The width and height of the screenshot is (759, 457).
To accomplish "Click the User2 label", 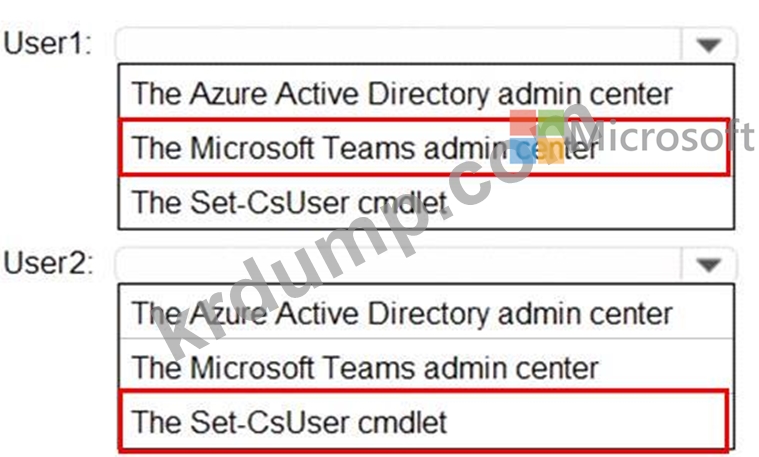I will [47, 265].
